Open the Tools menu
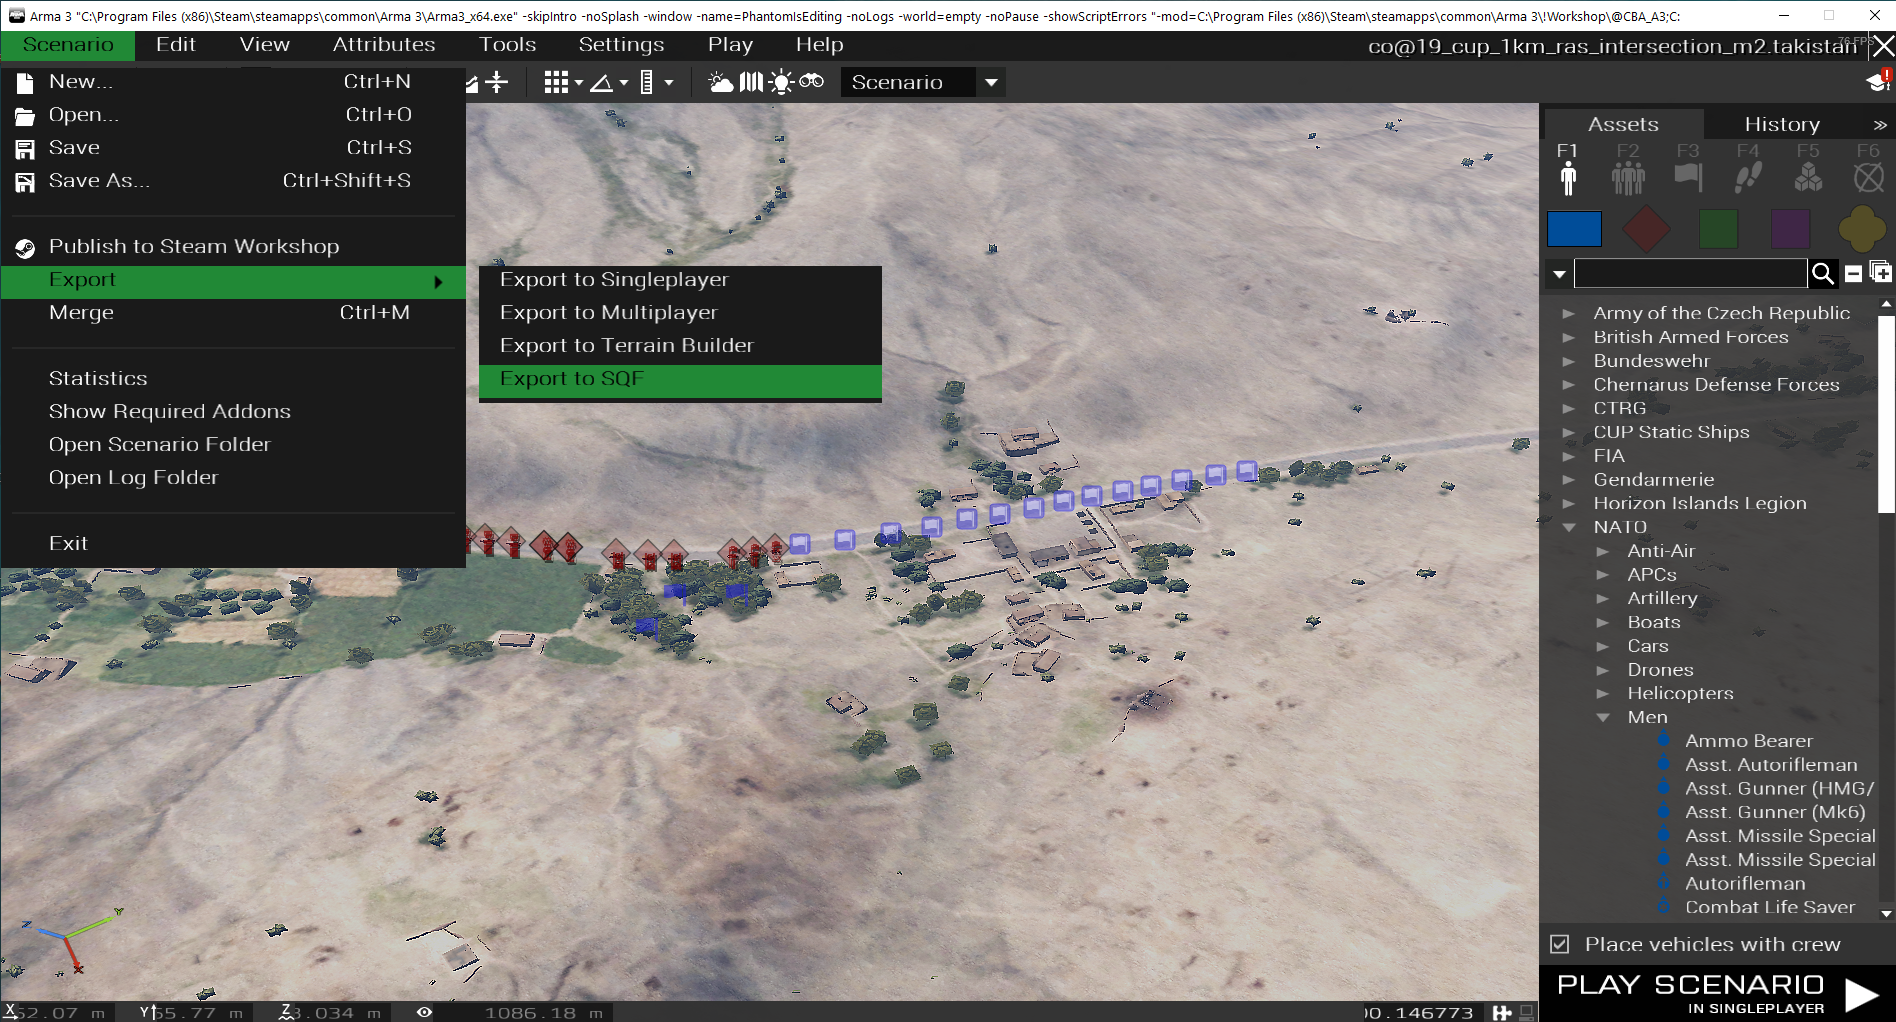The width and height of the screenshot is (1896, 1022). [507, 45]
